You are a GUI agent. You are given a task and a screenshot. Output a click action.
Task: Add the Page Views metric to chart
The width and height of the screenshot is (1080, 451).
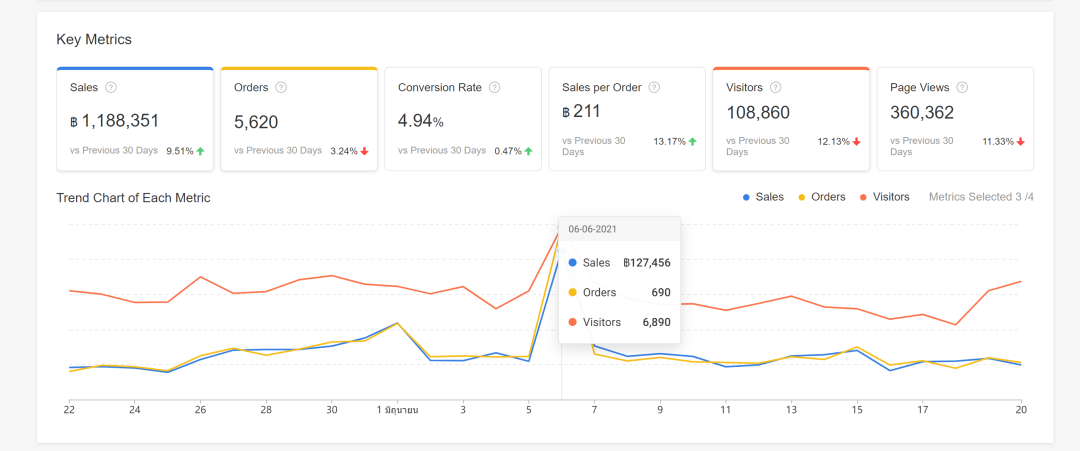(x=955, y=120)
